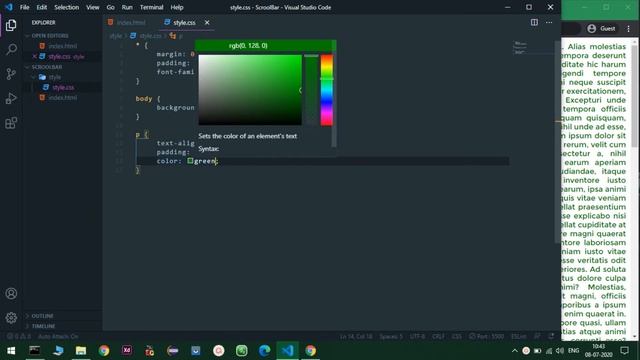The height and width of the screenshot is (360, 640).
Task: Show hidden system tray icons
Action: 515,351
